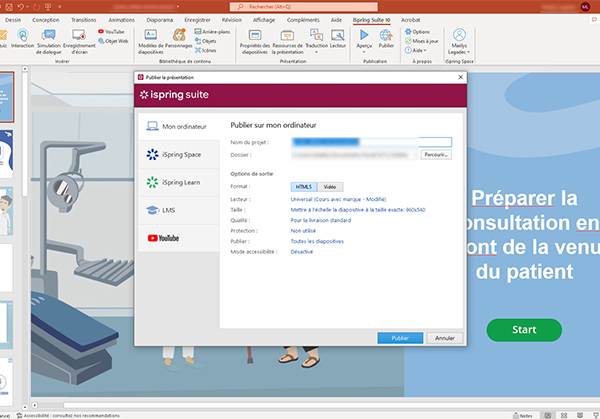The width and height of the screenshot is (600, 419).
Task: Open the Lecteur settings
Action: [338, 39]
